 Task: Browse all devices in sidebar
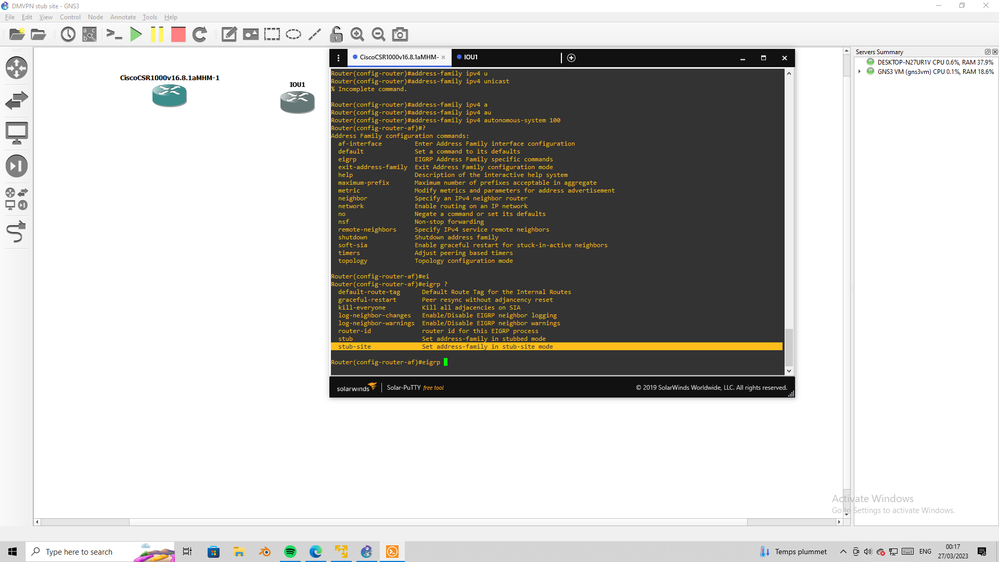pos(17,199)
